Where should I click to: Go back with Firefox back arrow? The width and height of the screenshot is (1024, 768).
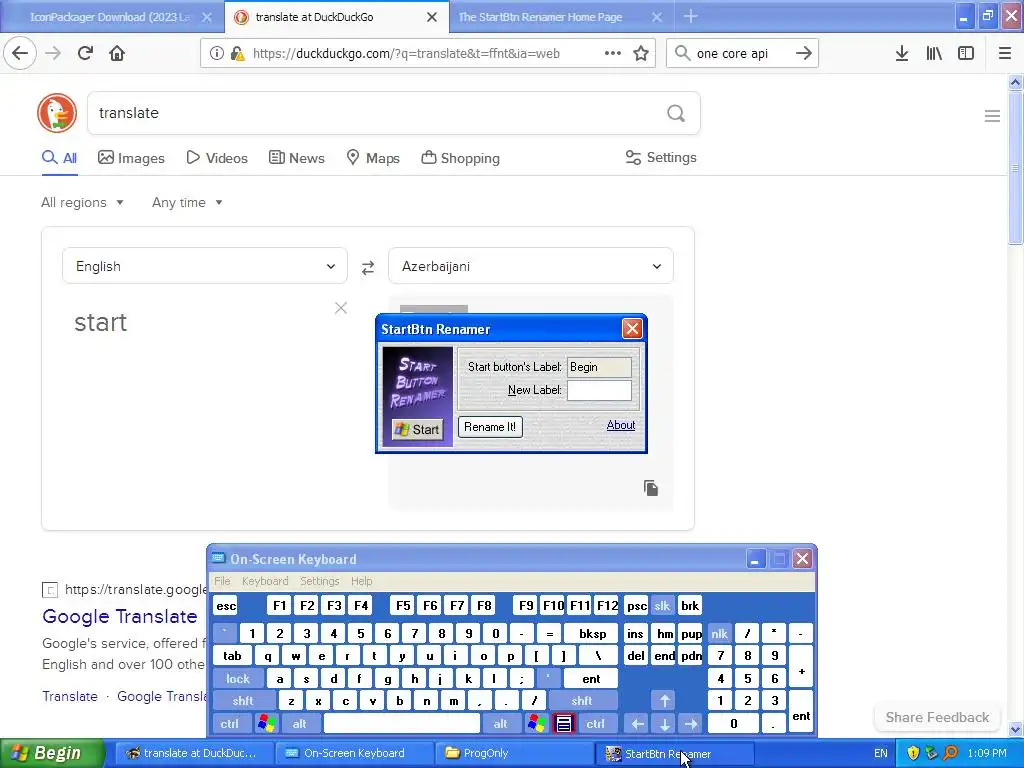(20, 53)
